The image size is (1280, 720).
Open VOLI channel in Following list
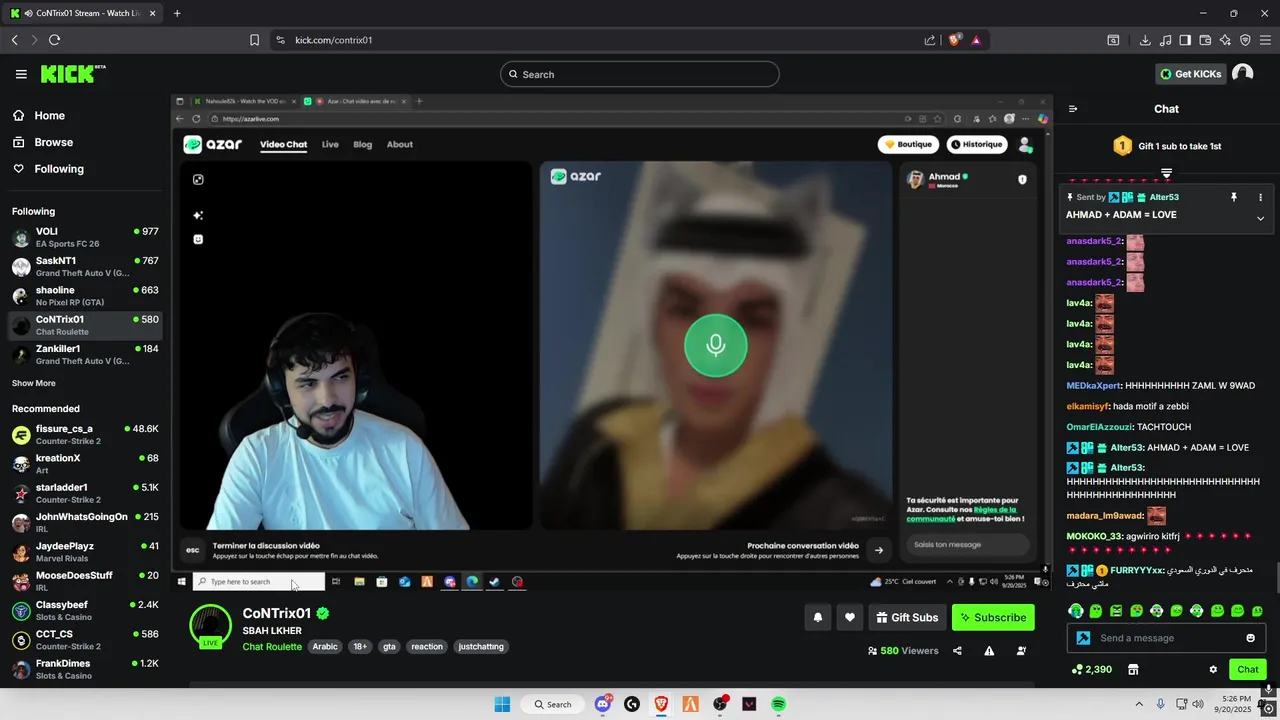84,238
